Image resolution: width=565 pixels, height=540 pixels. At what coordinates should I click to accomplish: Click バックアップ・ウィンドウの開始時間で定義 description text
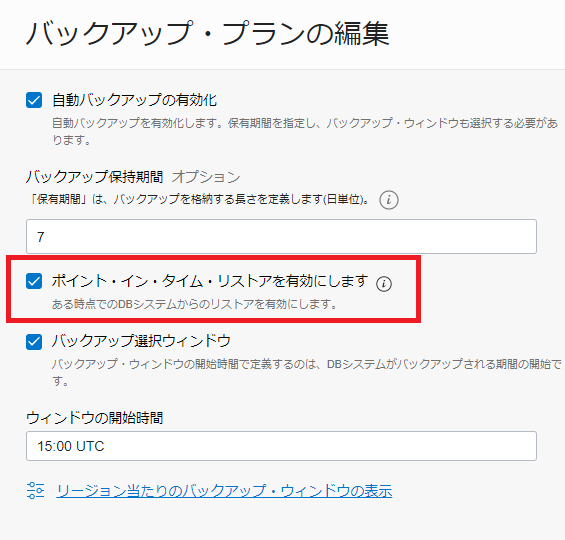(307, 372)
